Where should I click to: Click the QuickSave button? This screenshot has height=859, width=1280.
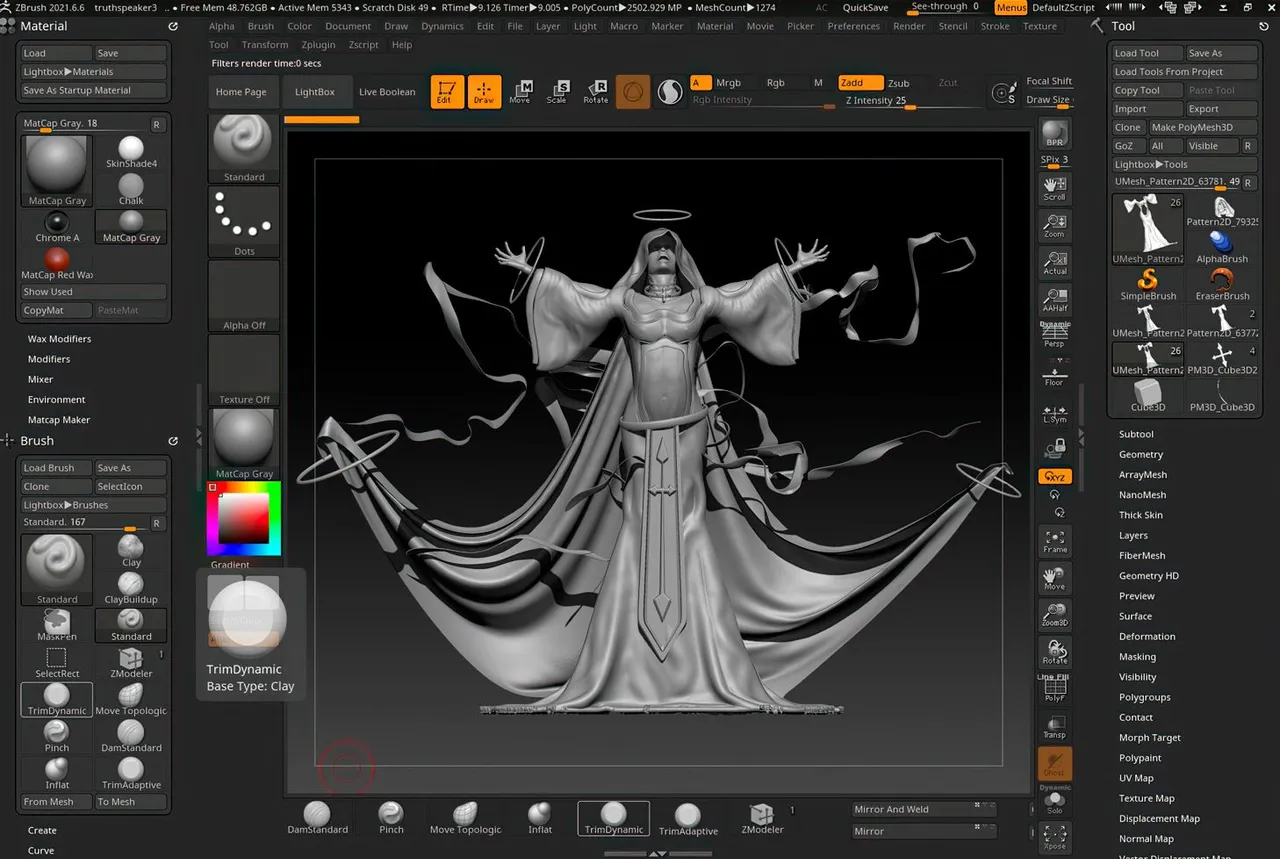click(865, 7)
